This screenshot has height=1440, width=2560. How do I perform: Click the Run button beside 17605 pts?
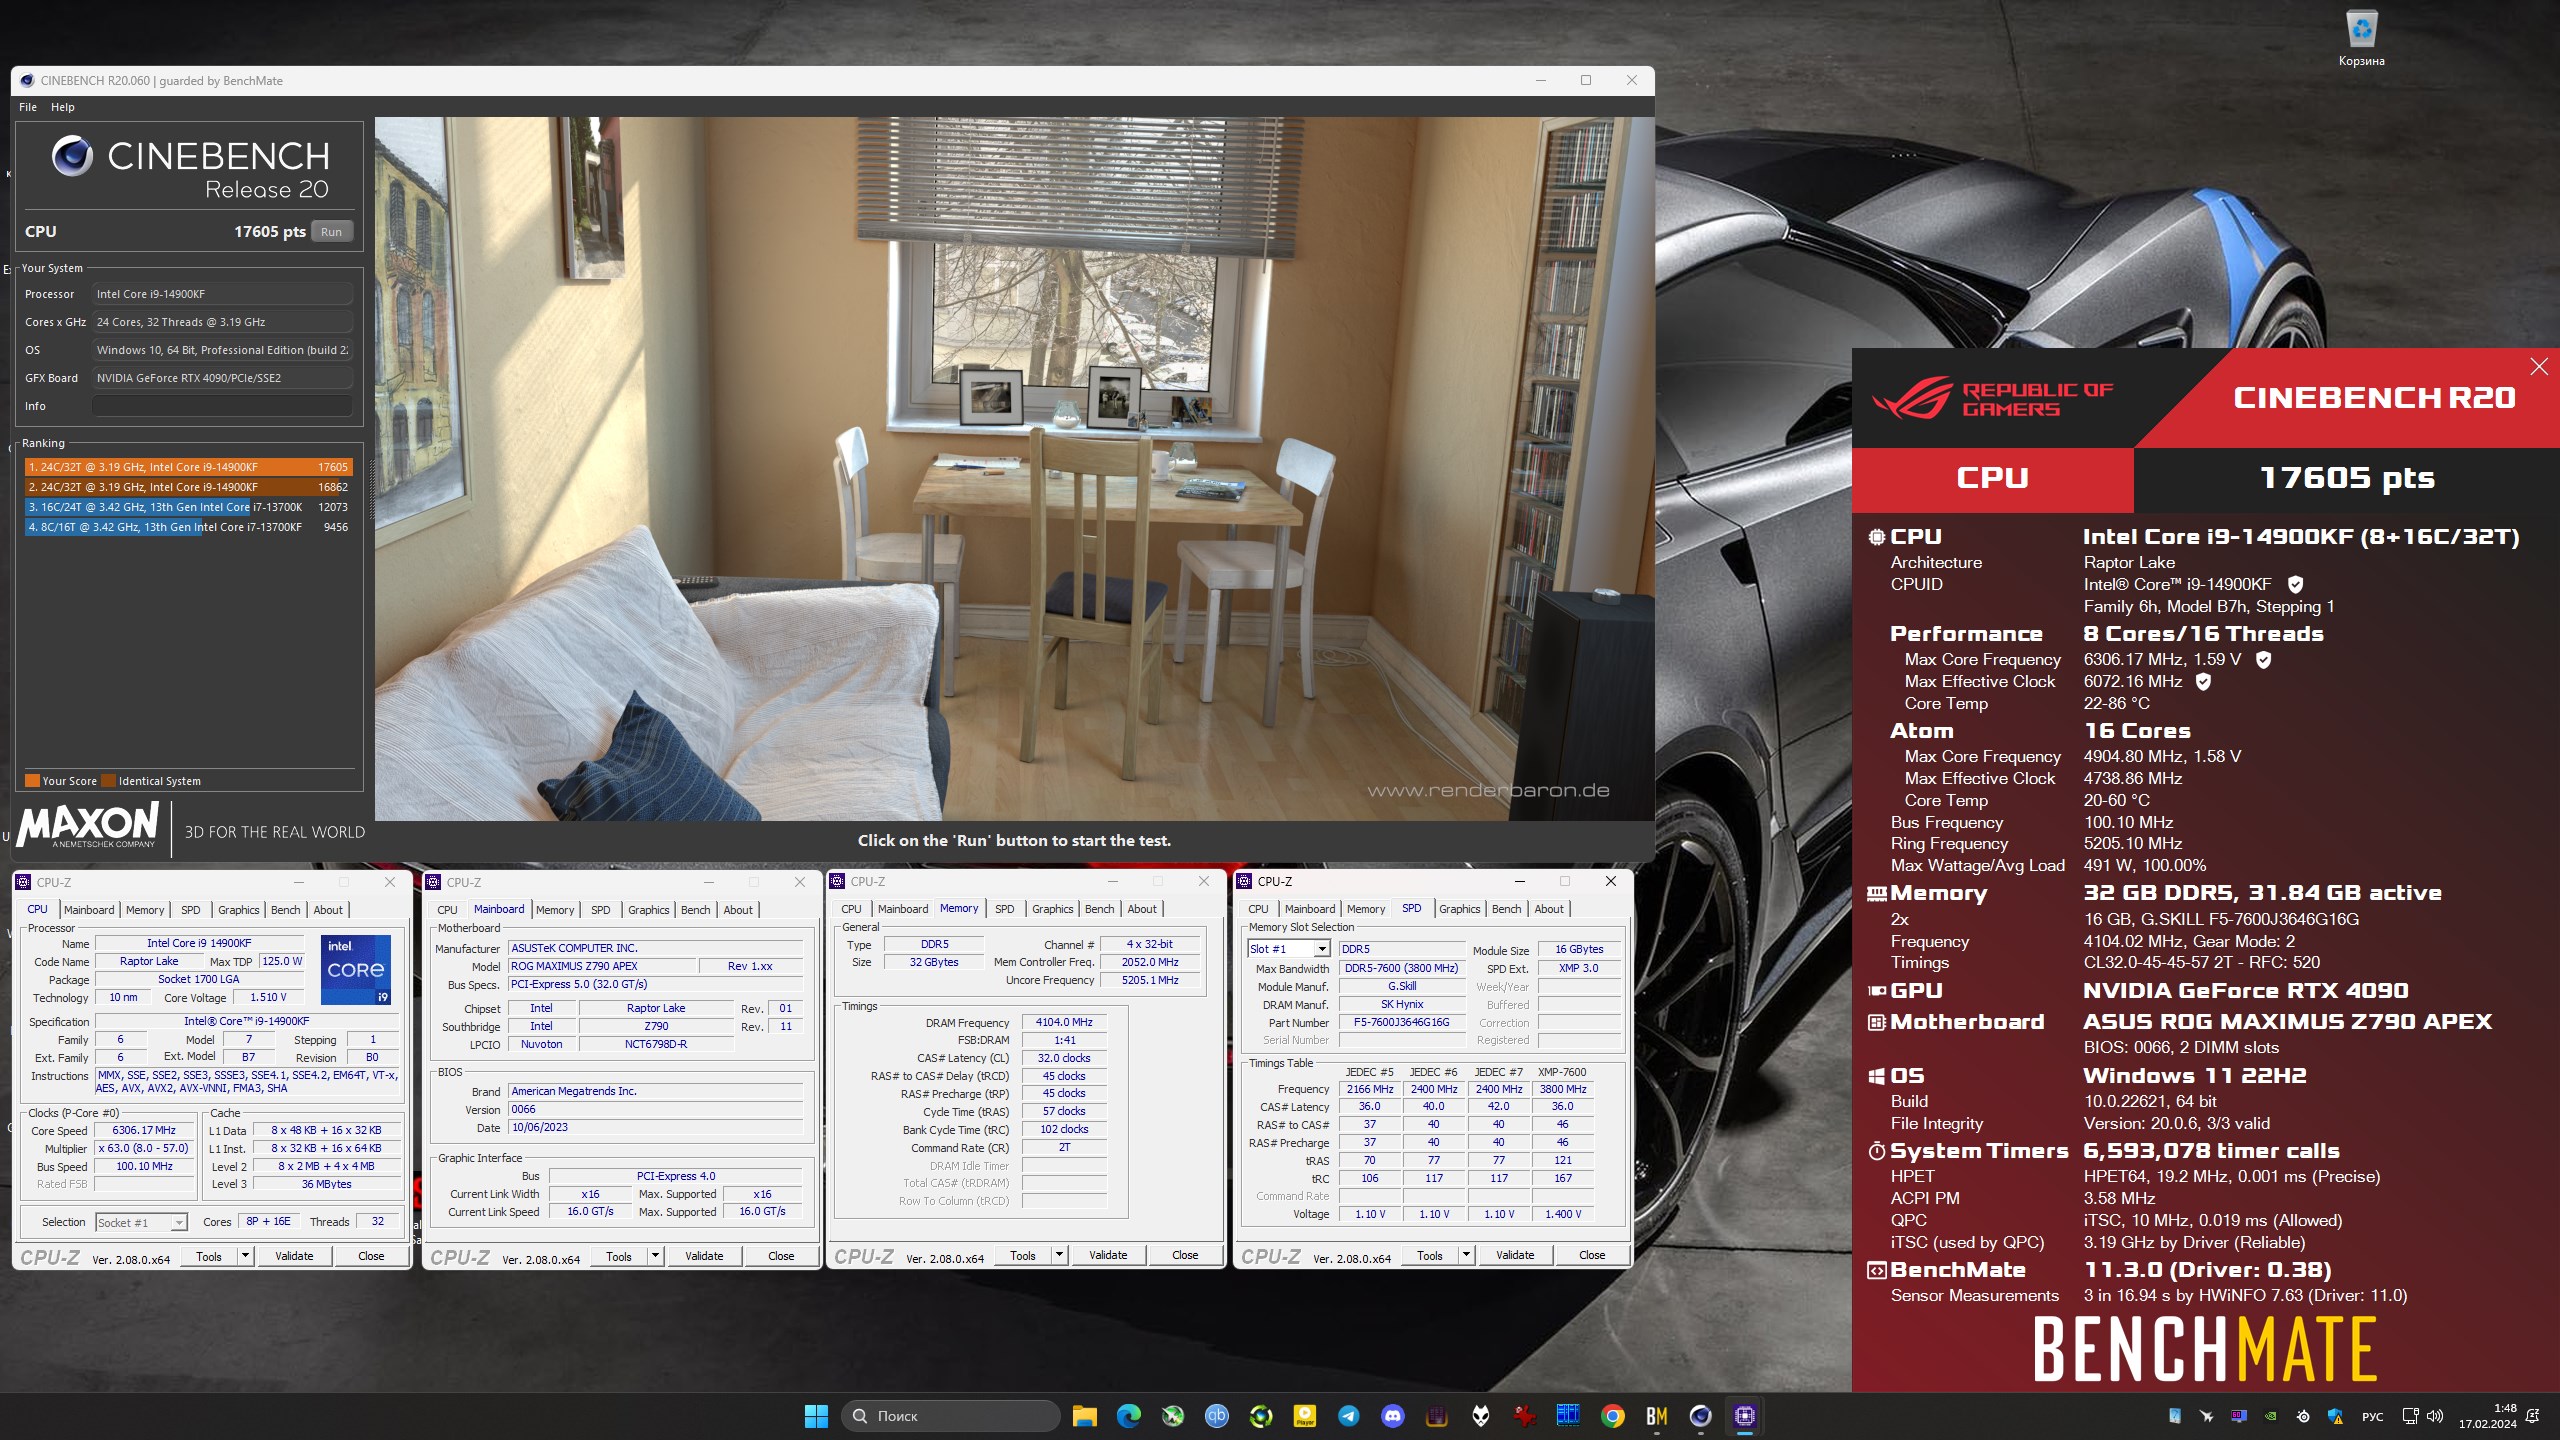tap(331, 231)
